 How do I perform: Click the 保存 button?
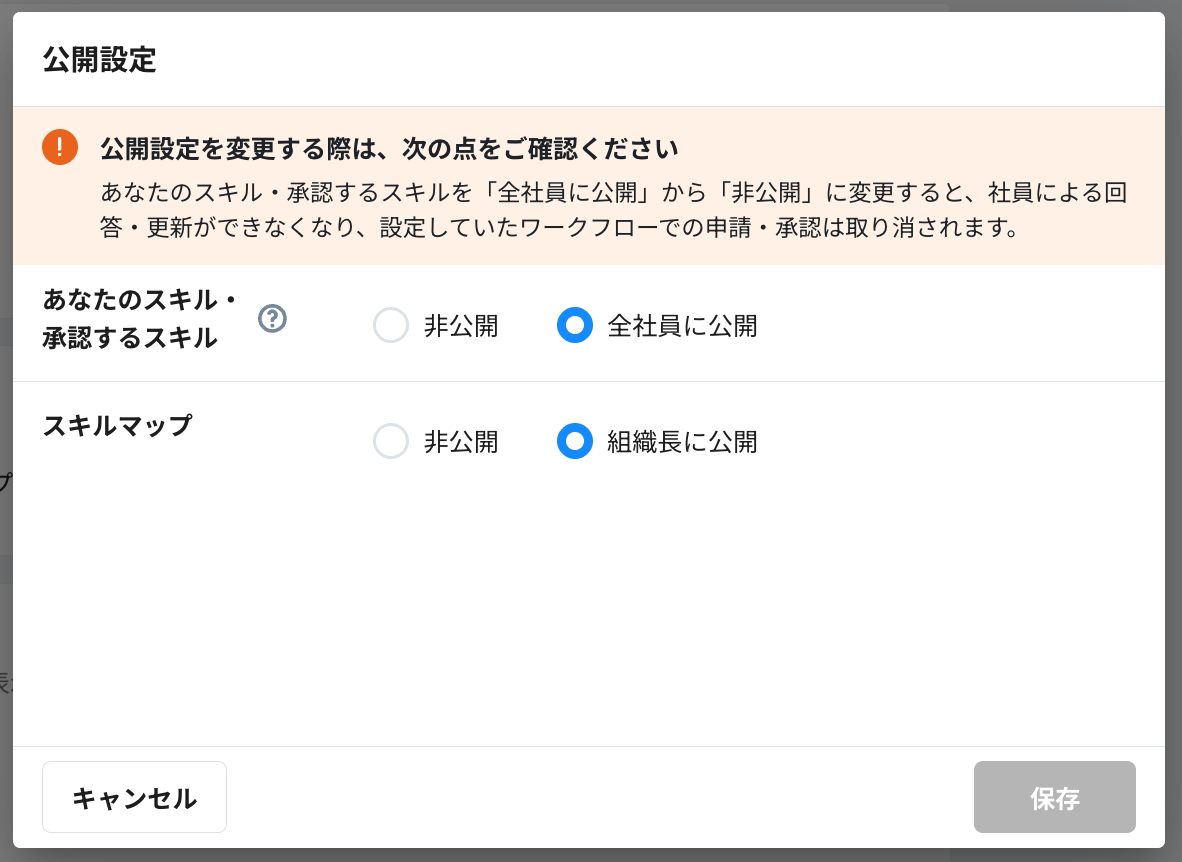(x=1054, y=797)
